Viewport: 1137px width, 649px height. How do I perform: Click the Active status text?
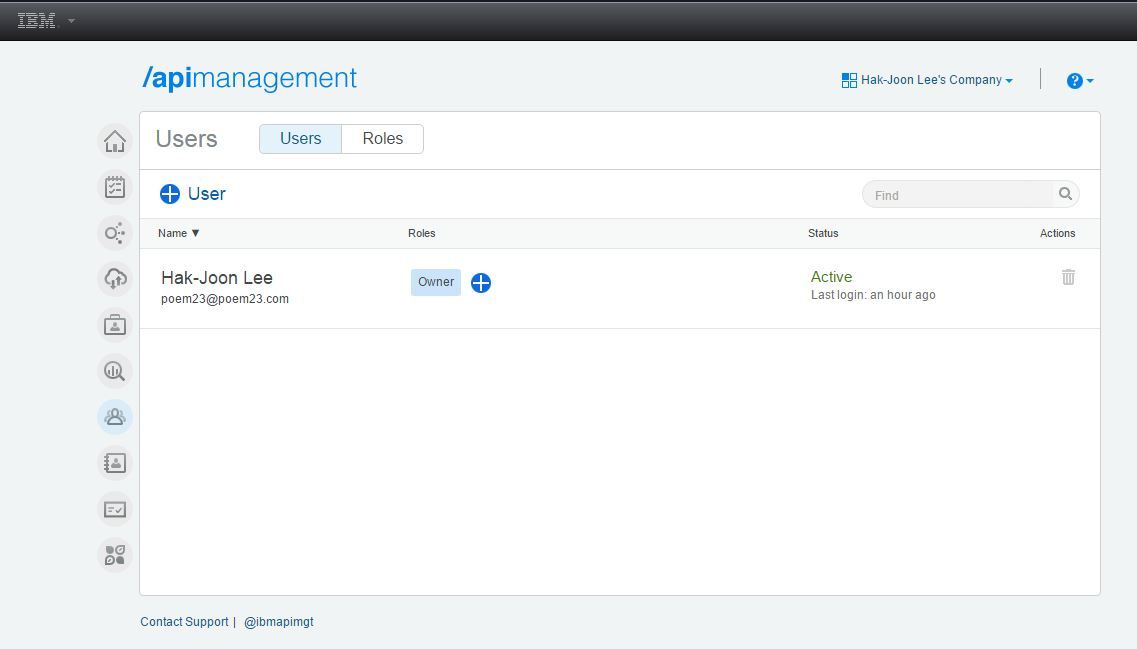pyautogui.click(x=831, y=277)
